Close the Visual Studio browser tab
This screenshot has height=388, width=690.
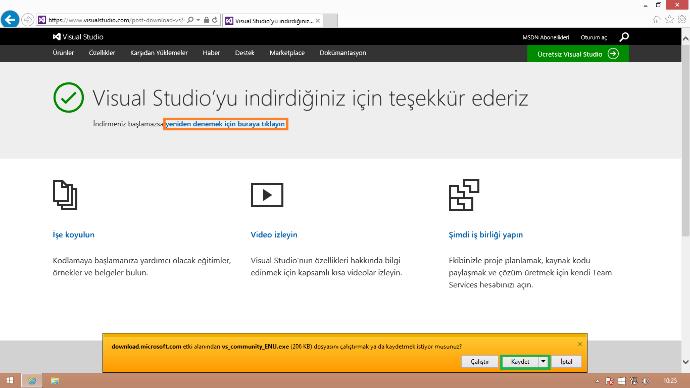point(318,21)
